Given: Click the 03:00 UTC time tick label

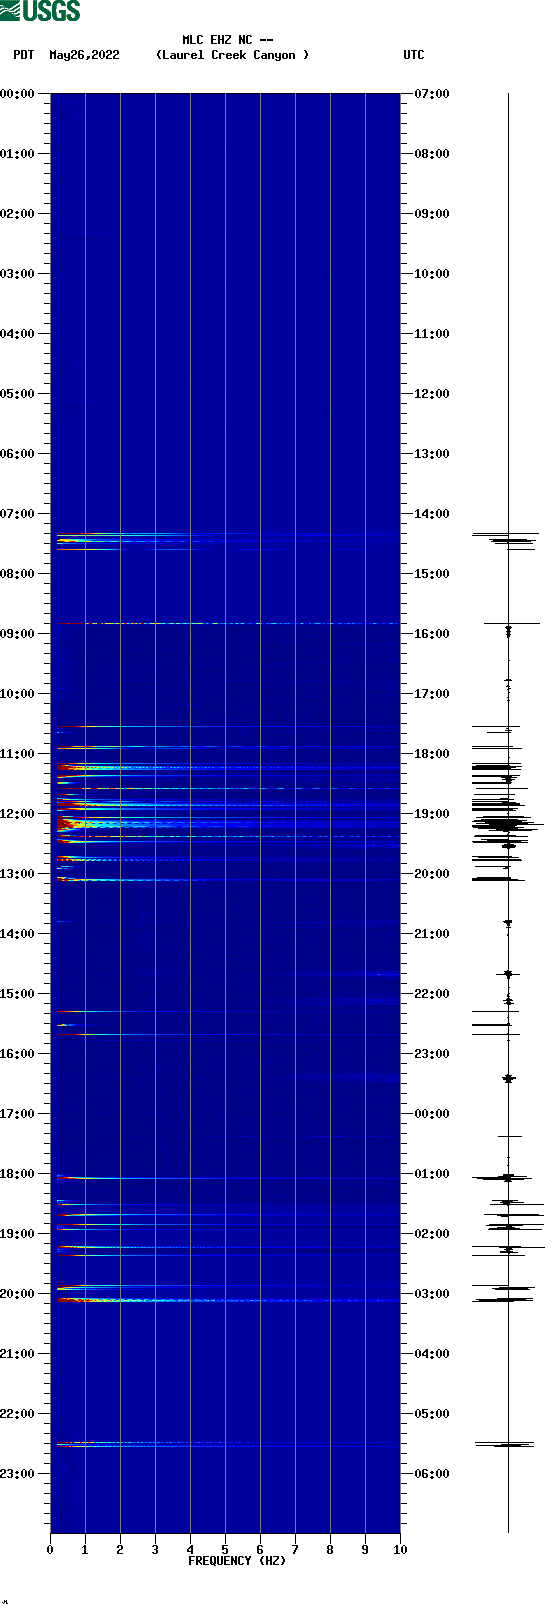Looking at the screenshot, I should pos(432,1294).
